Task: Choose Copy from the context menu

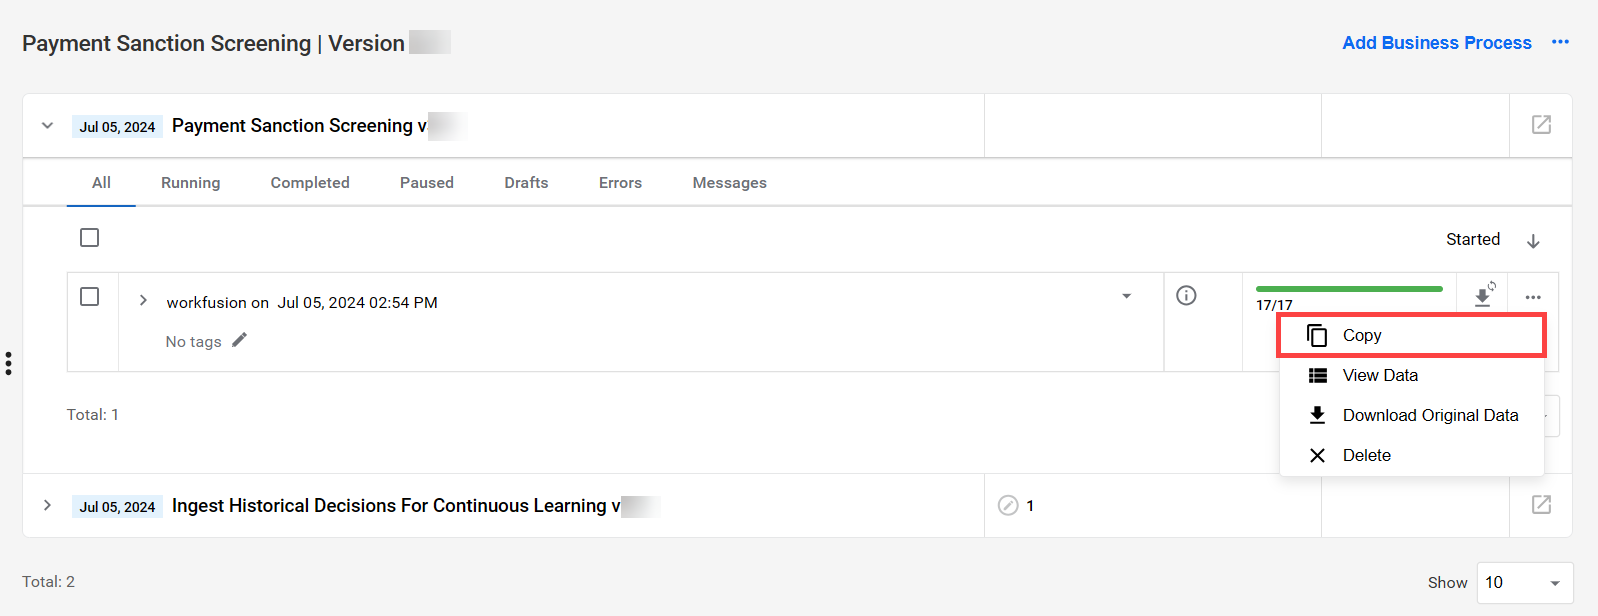Action: [x=1411, y=335]
